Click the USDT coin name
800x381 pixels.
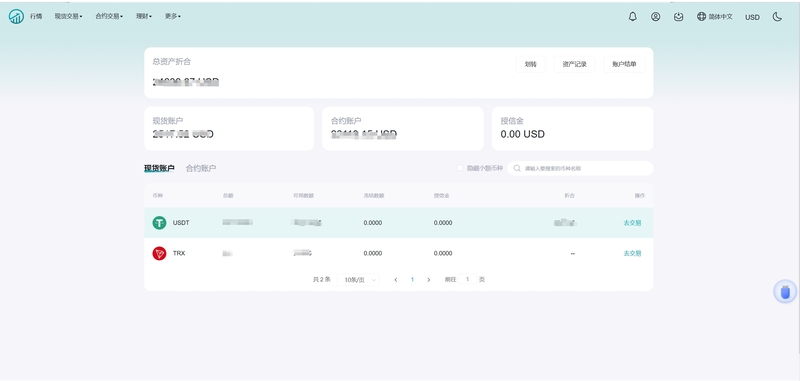[x=181, y=223]
